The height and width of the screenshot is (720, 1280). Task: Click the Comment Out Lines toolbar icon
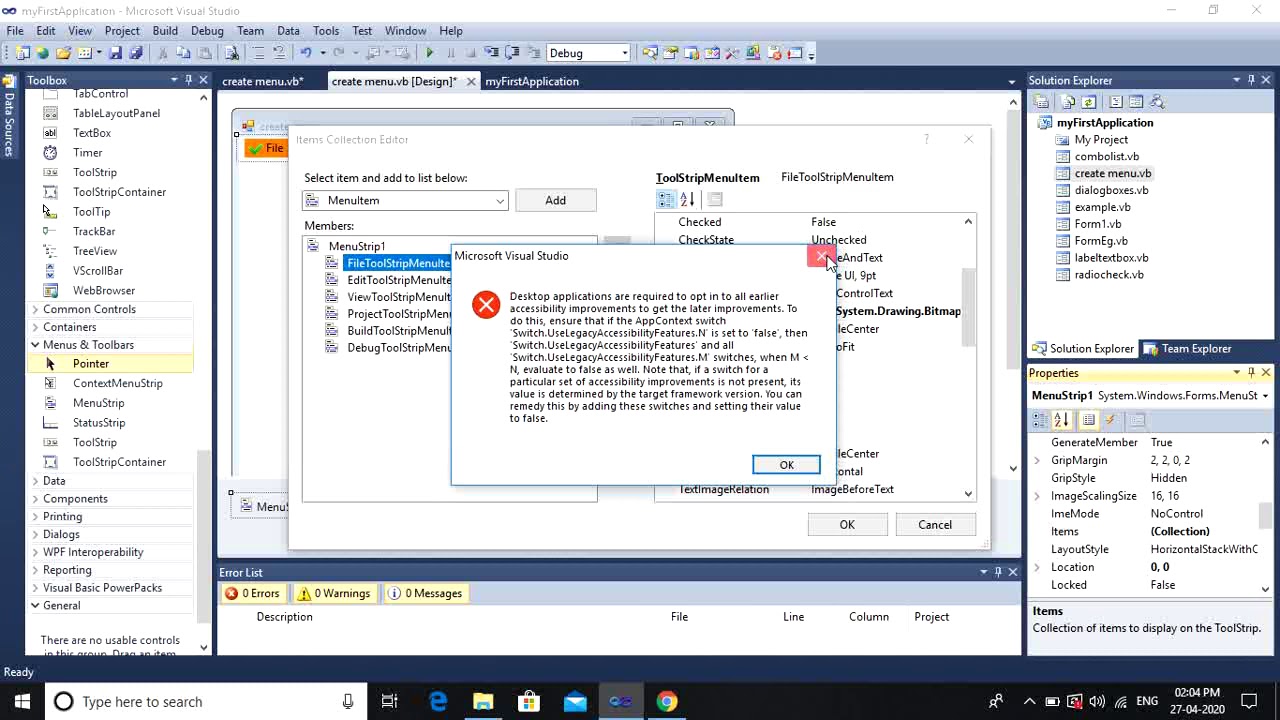point(258,53)
